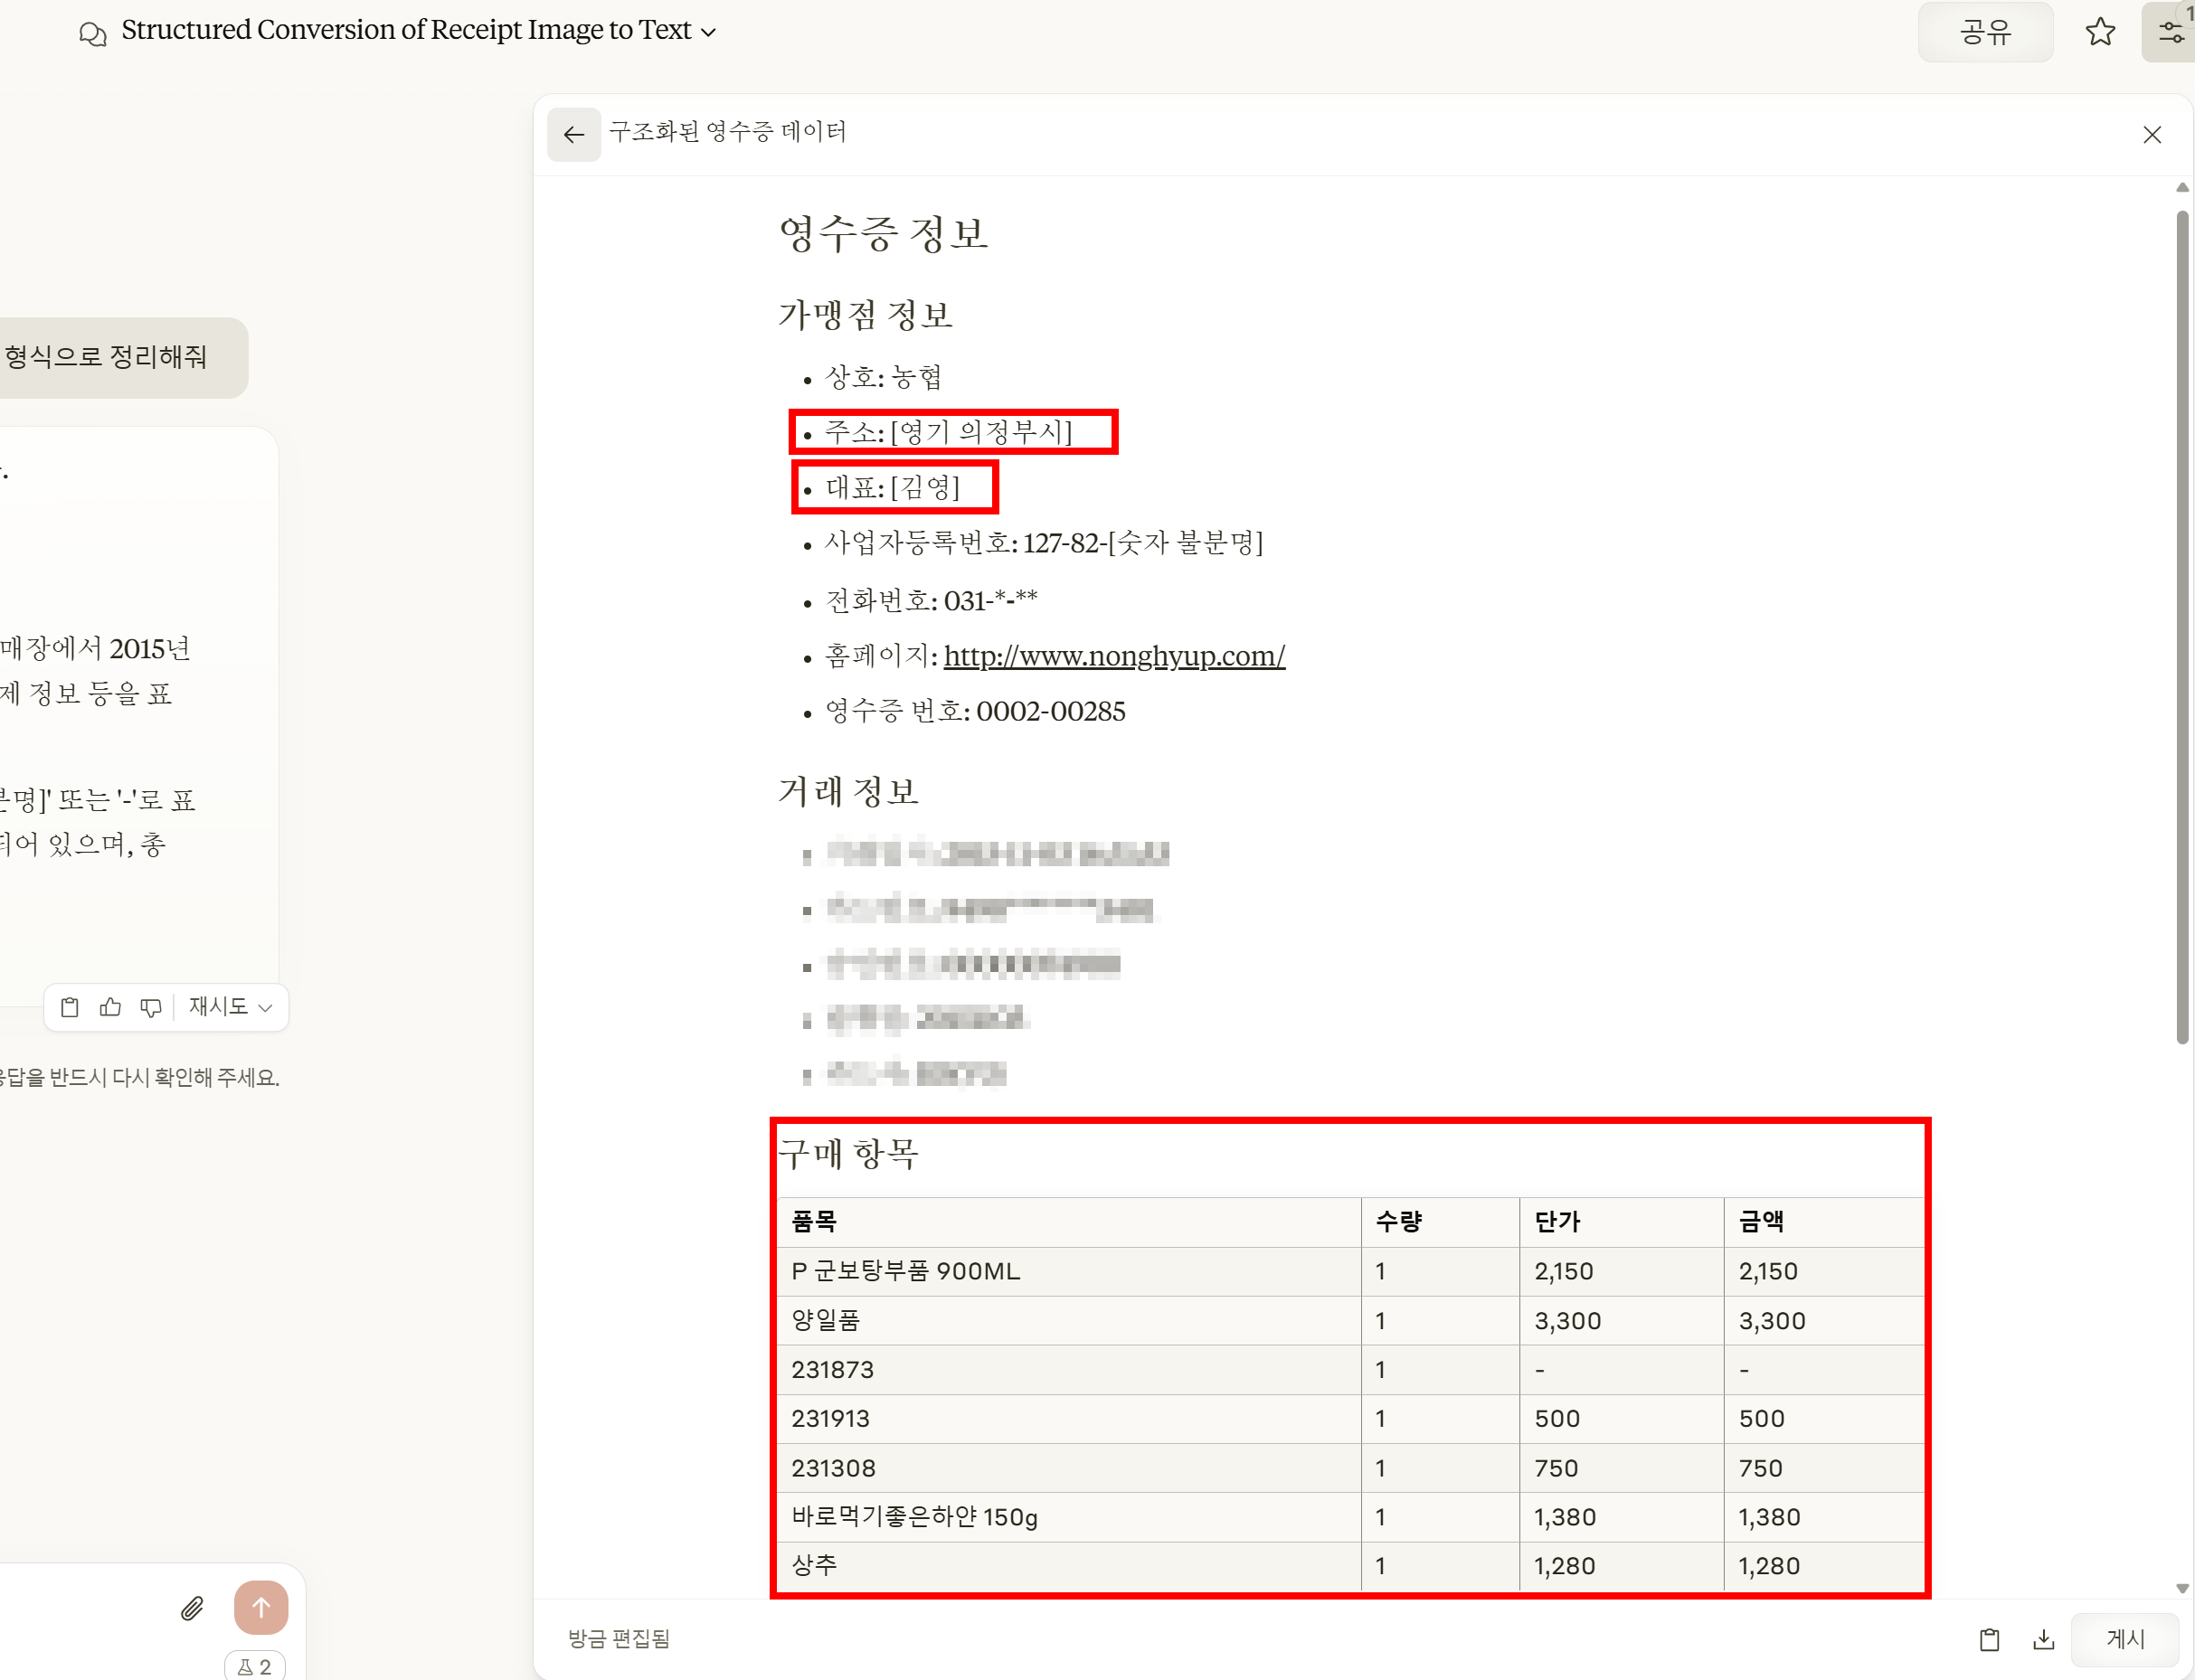Go back using artifact arrow button
The image size is (2195, 1680).
click(x=574, y=134)
